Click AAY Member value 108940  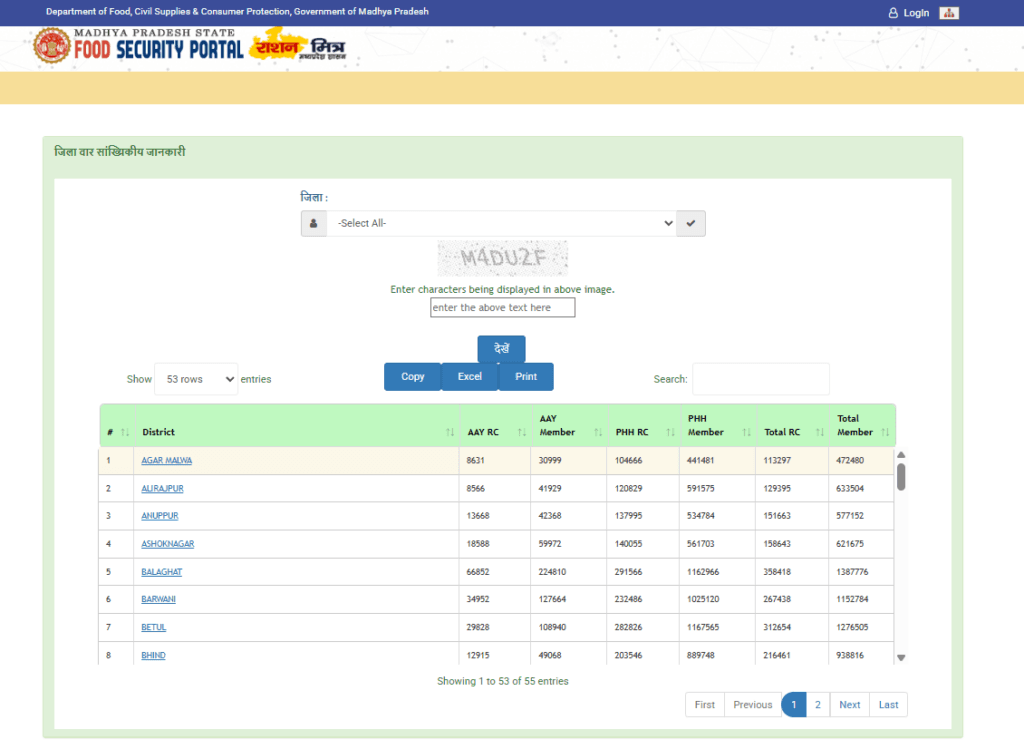(552, 628)
